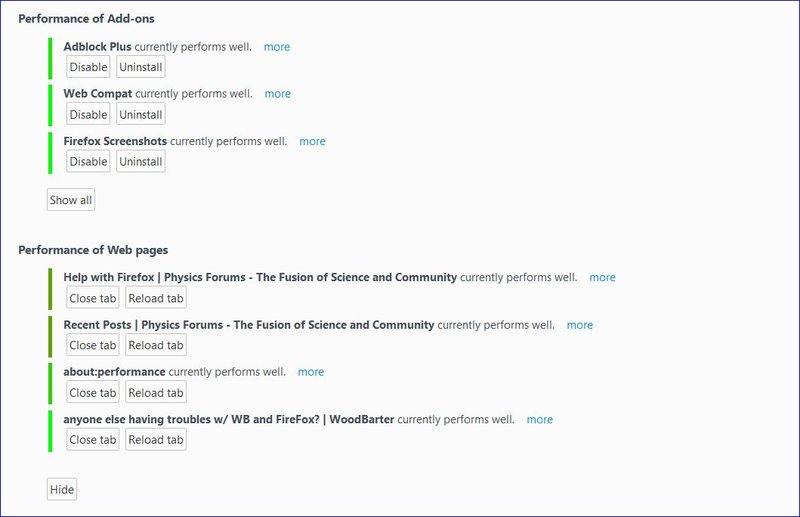Disable the Web Compat add-on

click(88, 114)
